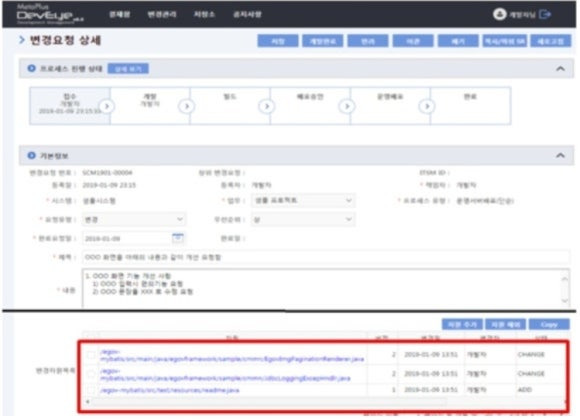
Task: Open the 업무 dropdown showing 샘플 프로젝트
Action: 303,200
